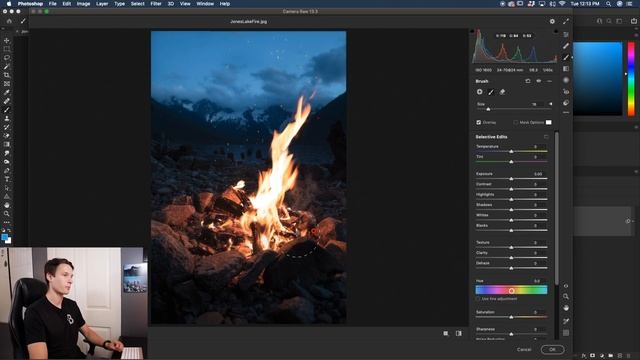Toggle the color sampler overlay tool
The height and width of the screenshot is (360, 640).
tap(566, 322)
